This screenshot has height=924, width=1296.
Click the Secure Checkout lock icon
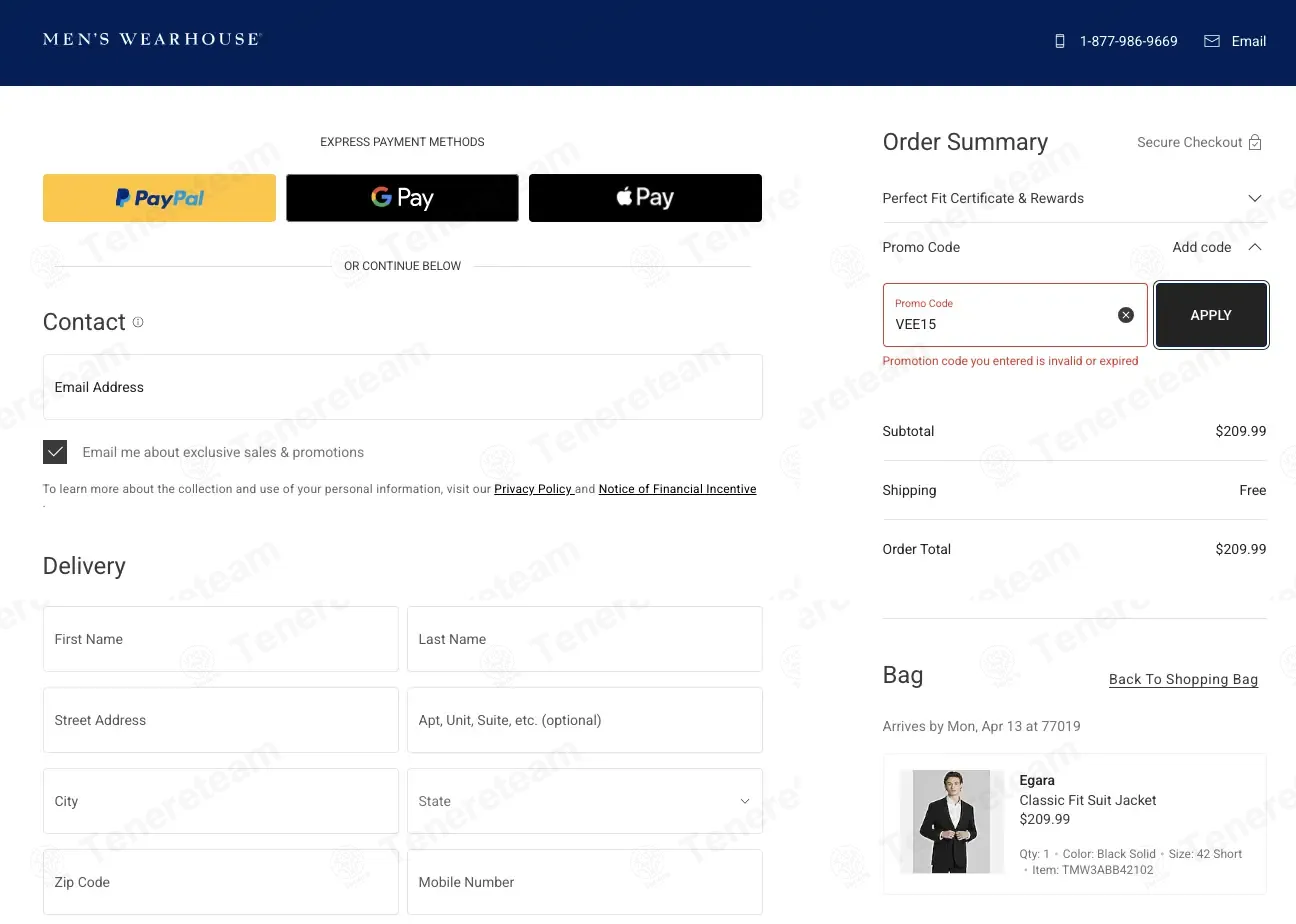point(1255,142)
